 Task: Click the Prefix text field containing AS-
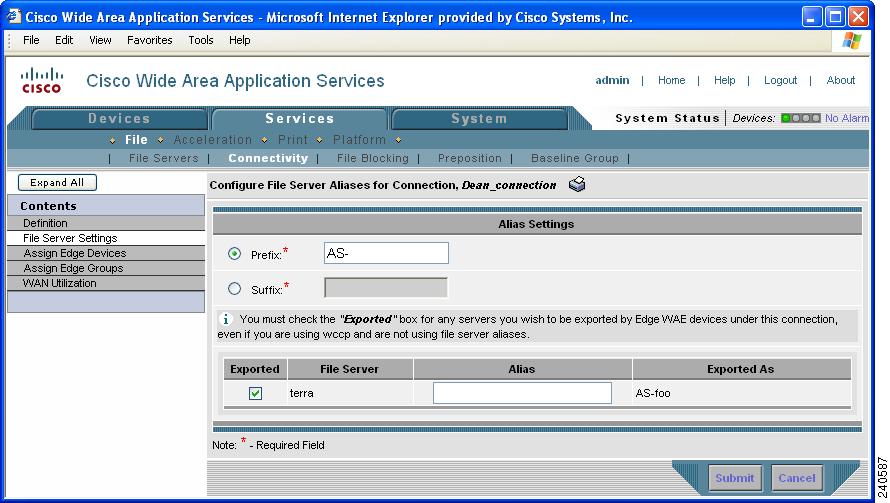386,253
